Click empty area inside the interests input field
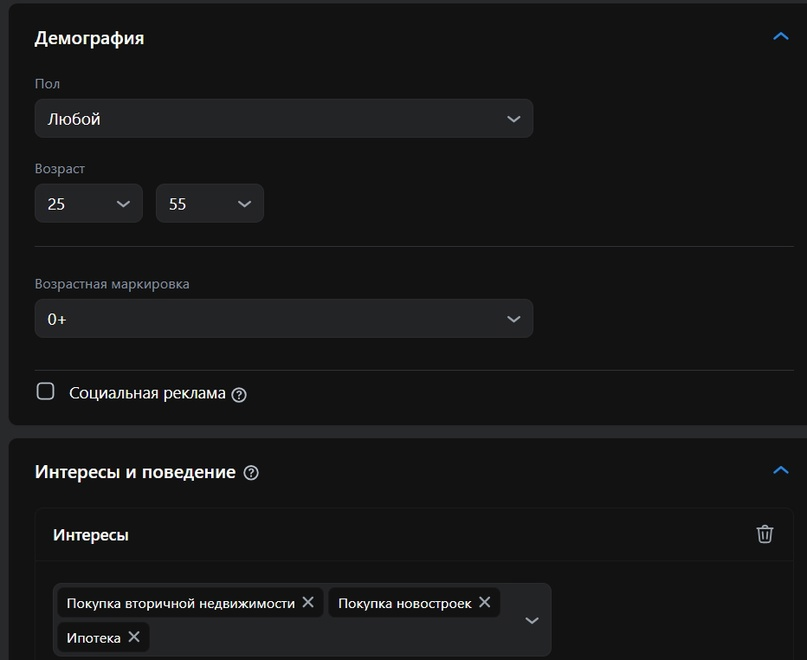 (335, 637)
